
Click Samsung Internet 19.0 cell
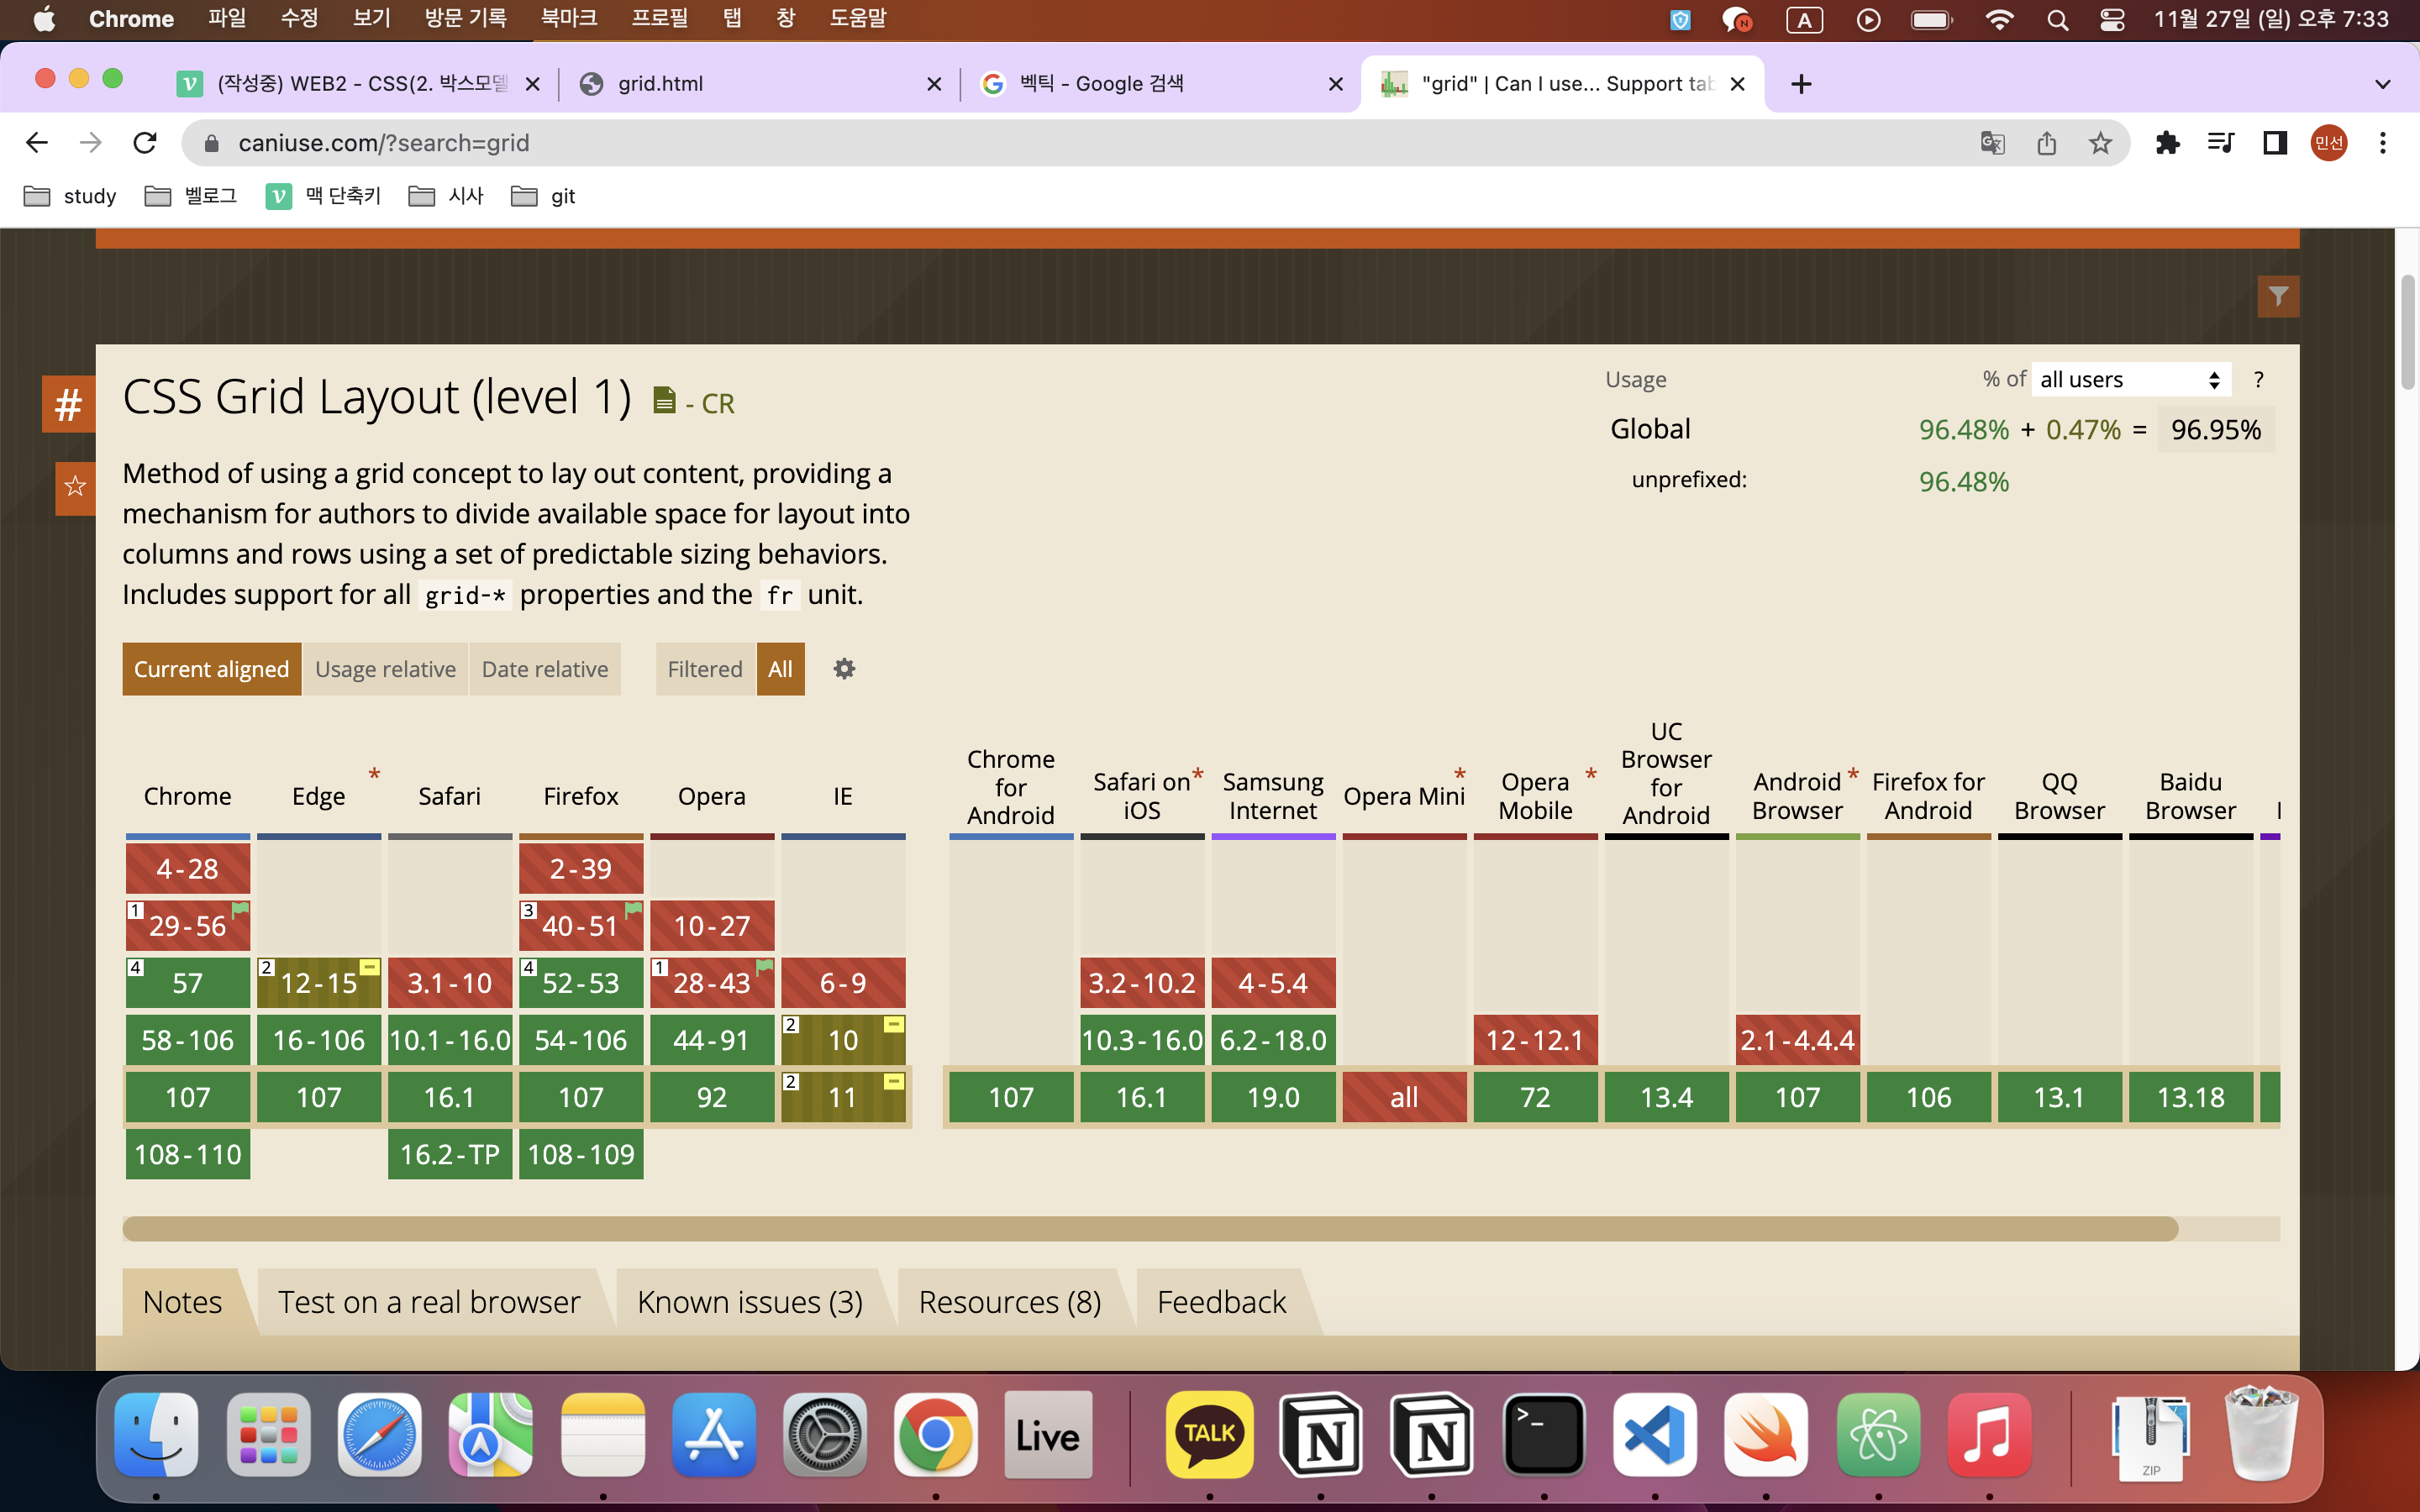tap(1273, 1097)
